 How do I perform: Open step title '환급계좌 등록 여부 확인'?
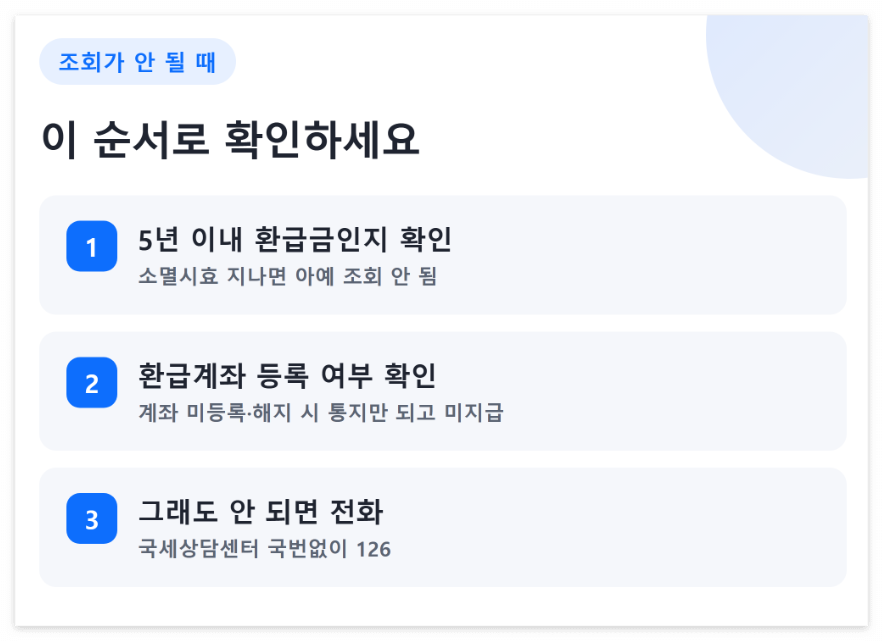tap(287, 376)
